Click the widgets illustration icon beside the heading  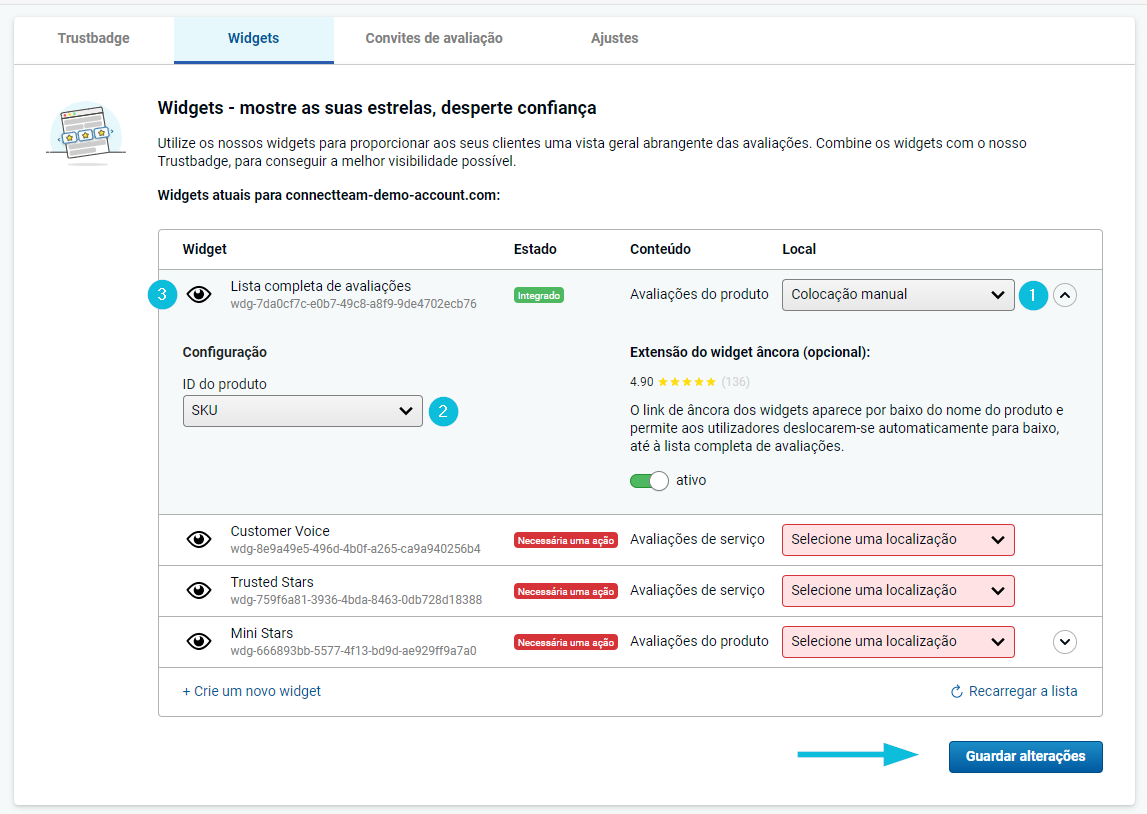tap(86, 134)
